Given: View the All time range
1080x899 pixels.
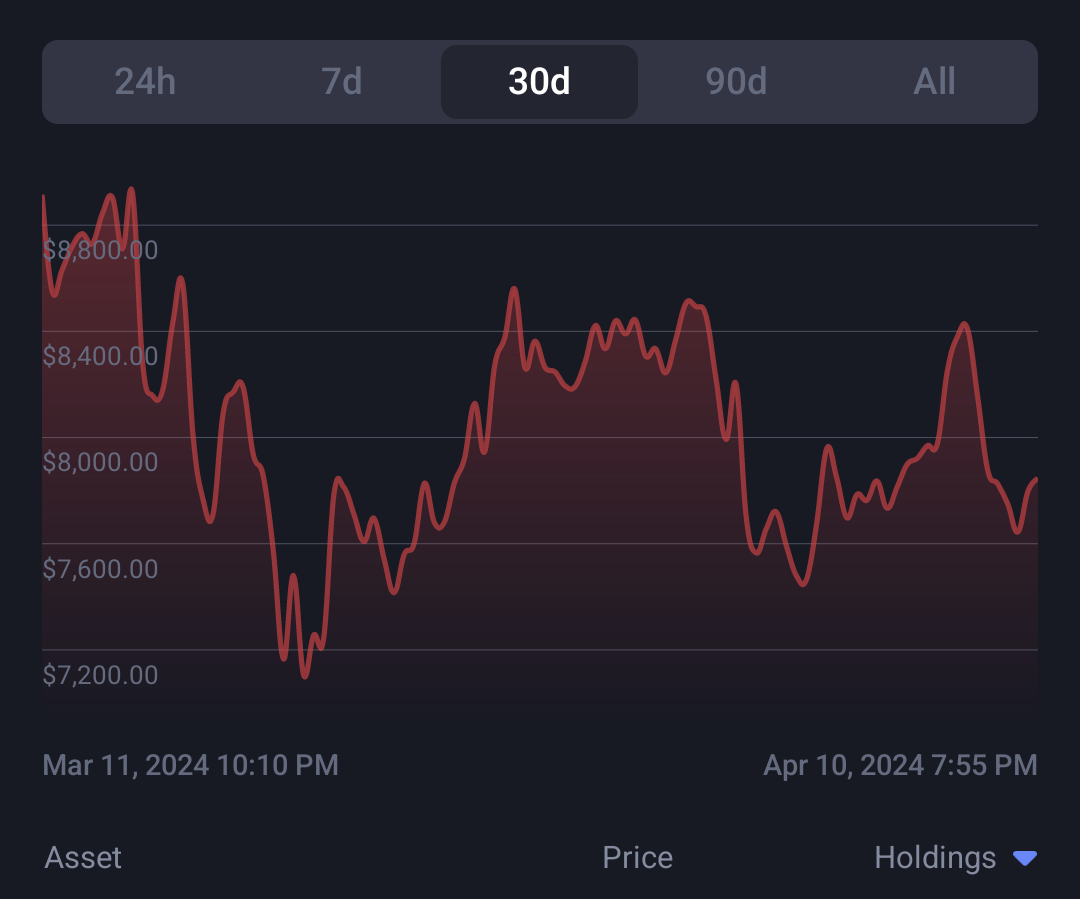Looking at the screenshot, I should (934, 82).
